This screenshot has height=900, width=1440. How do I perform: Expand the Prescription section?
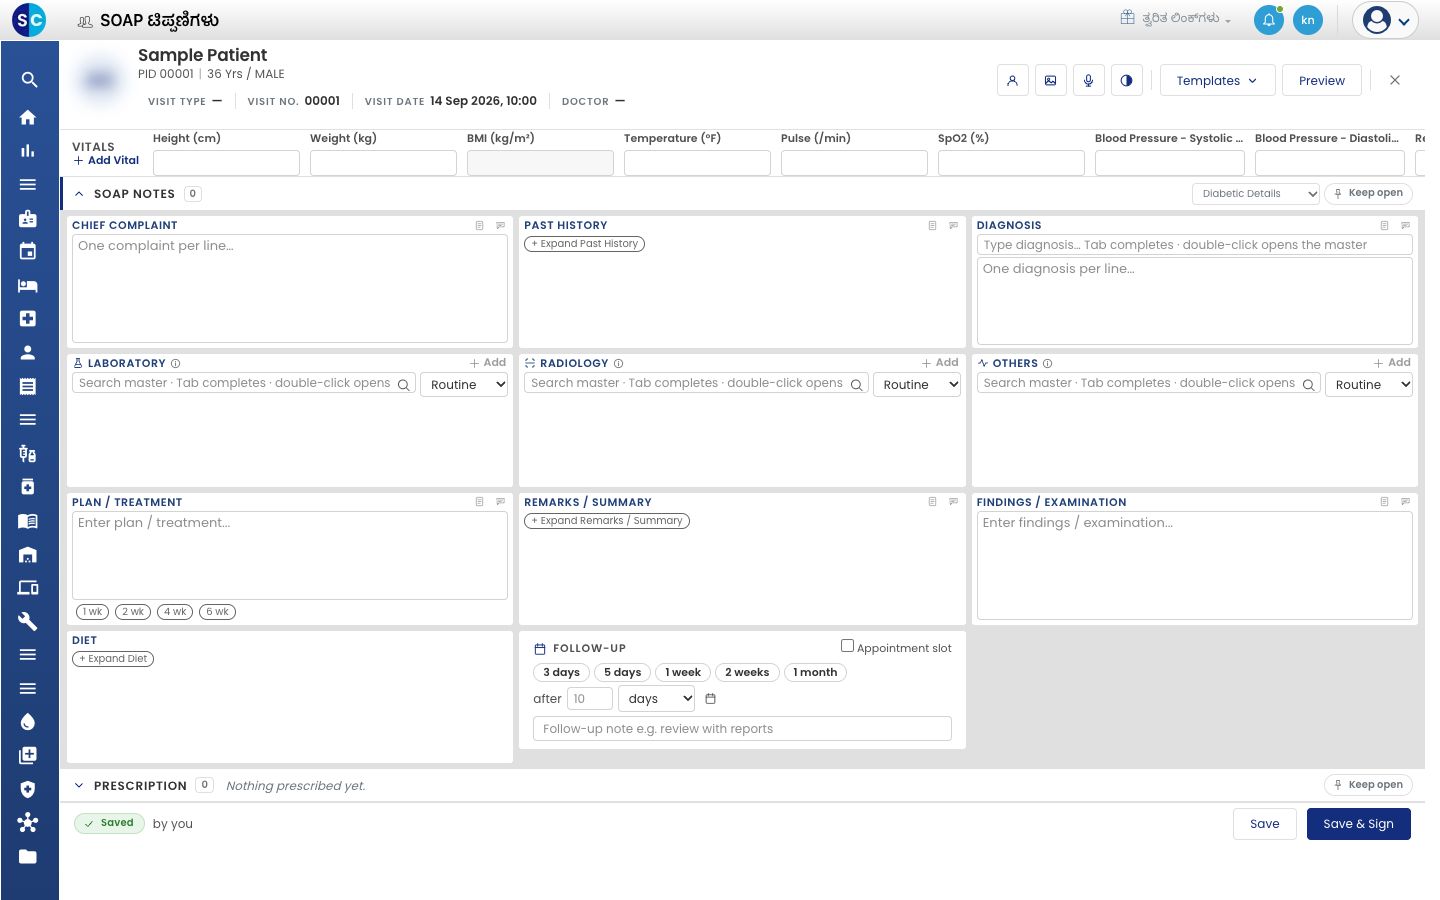point(79,786)
